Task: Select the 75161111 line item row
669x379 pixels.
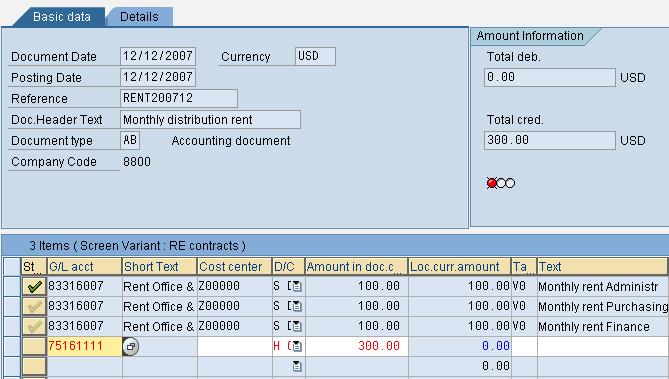Action: pos(12,346)
